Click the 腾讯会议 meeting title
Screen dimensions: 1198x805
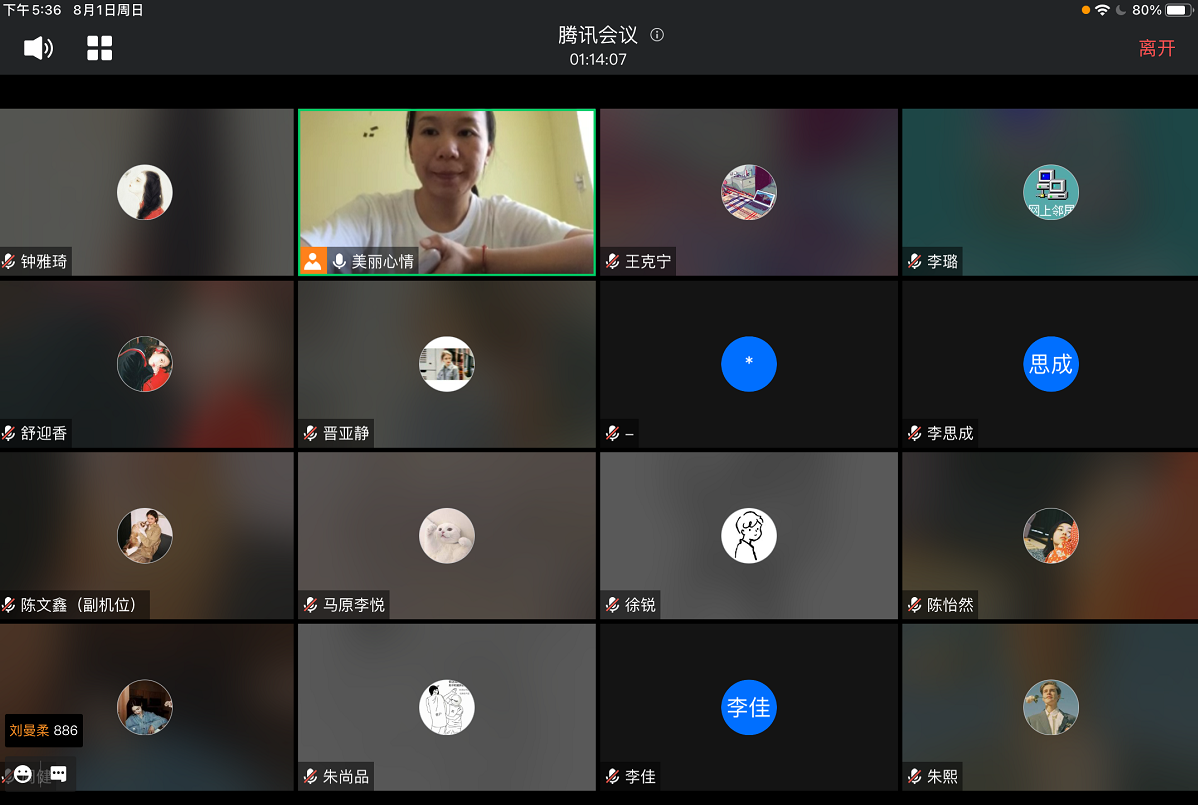click(x=597, y=35)
